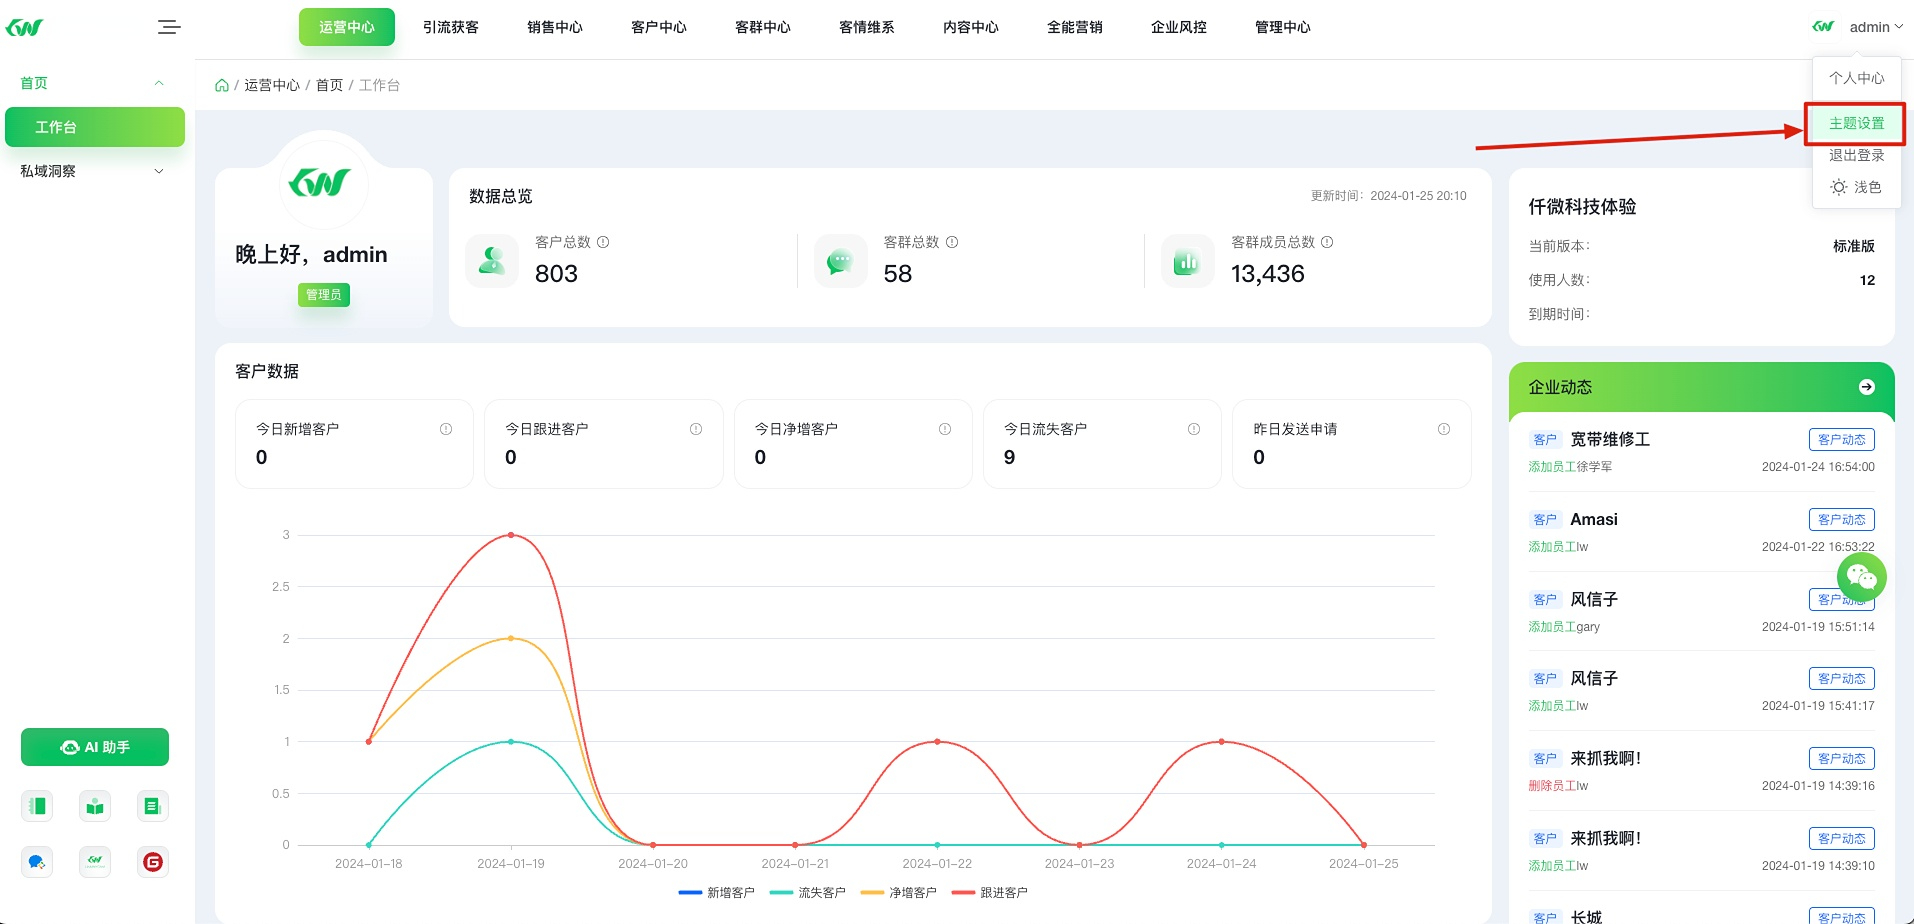
Task: Click the profile avatar above greeting
Action: 323,183
